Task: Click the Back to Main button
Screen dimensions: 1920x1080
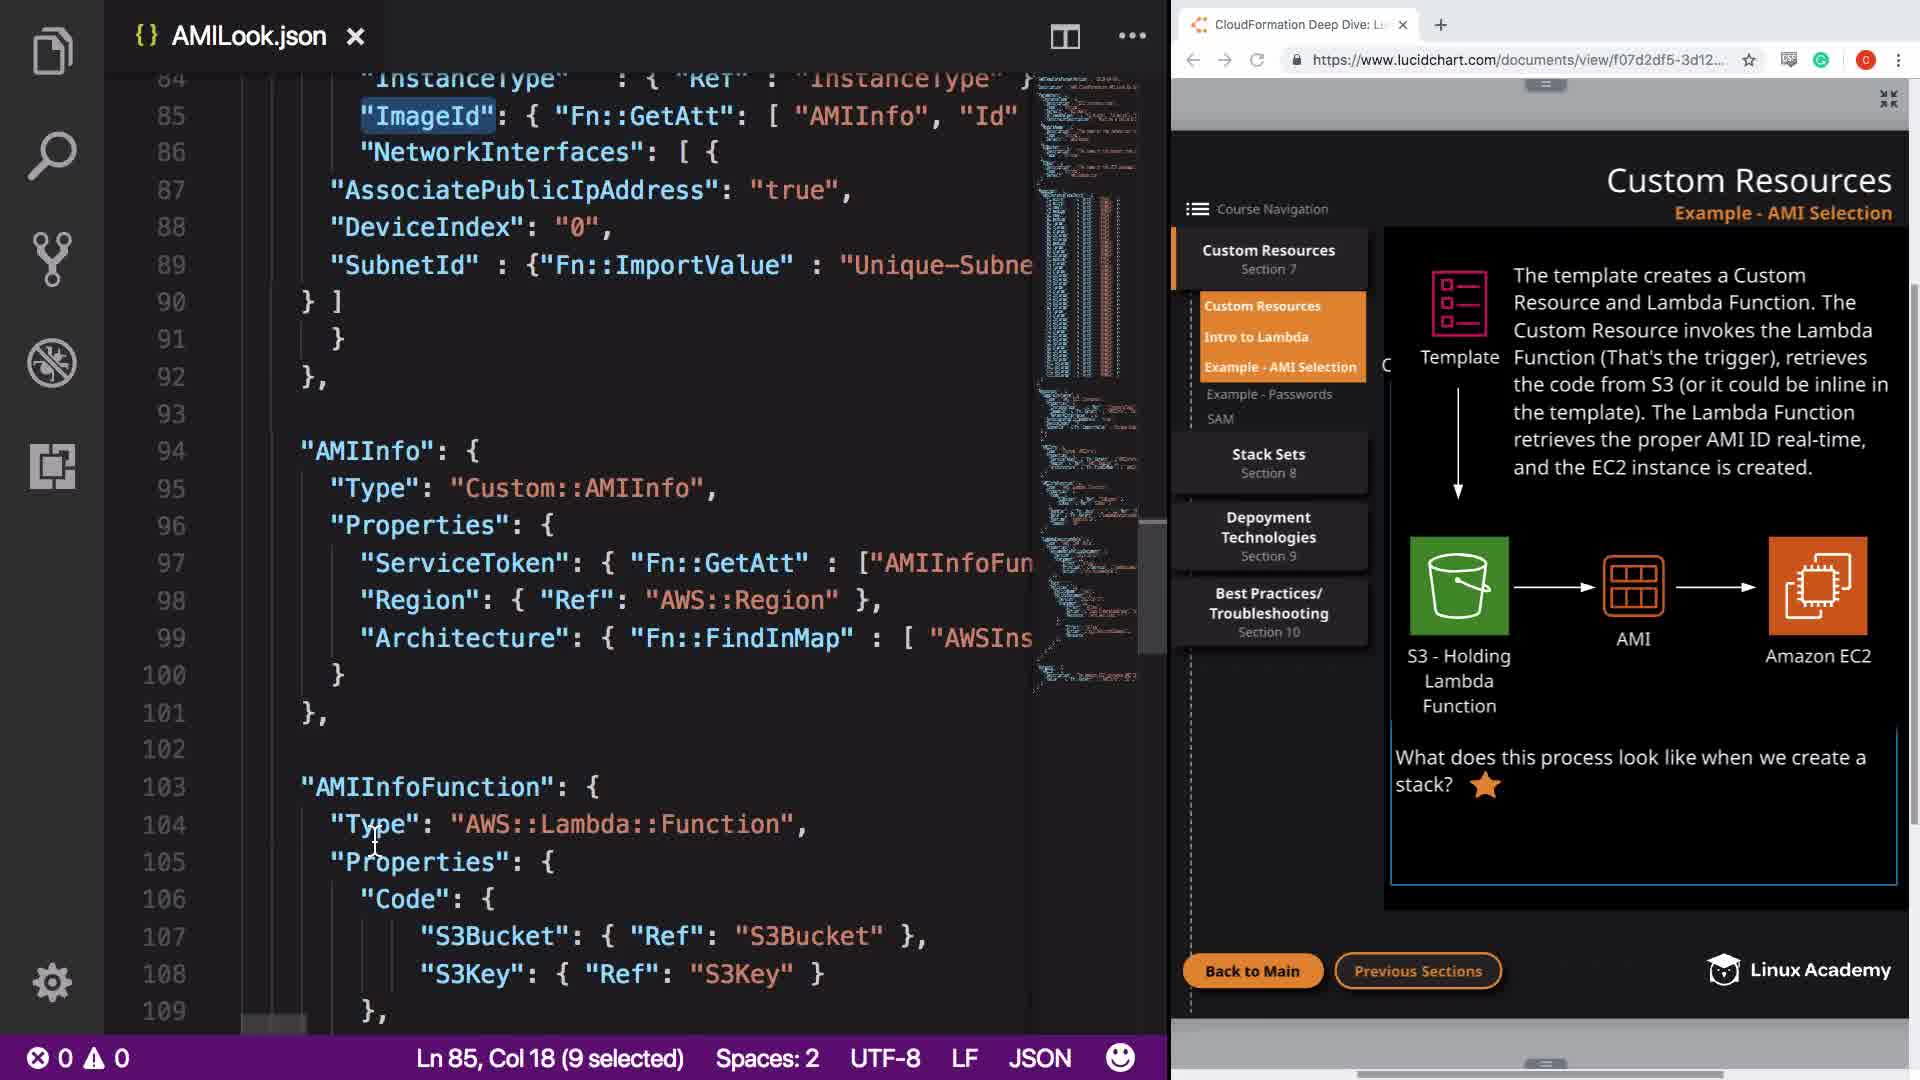Action: [x=1252, y=971]
